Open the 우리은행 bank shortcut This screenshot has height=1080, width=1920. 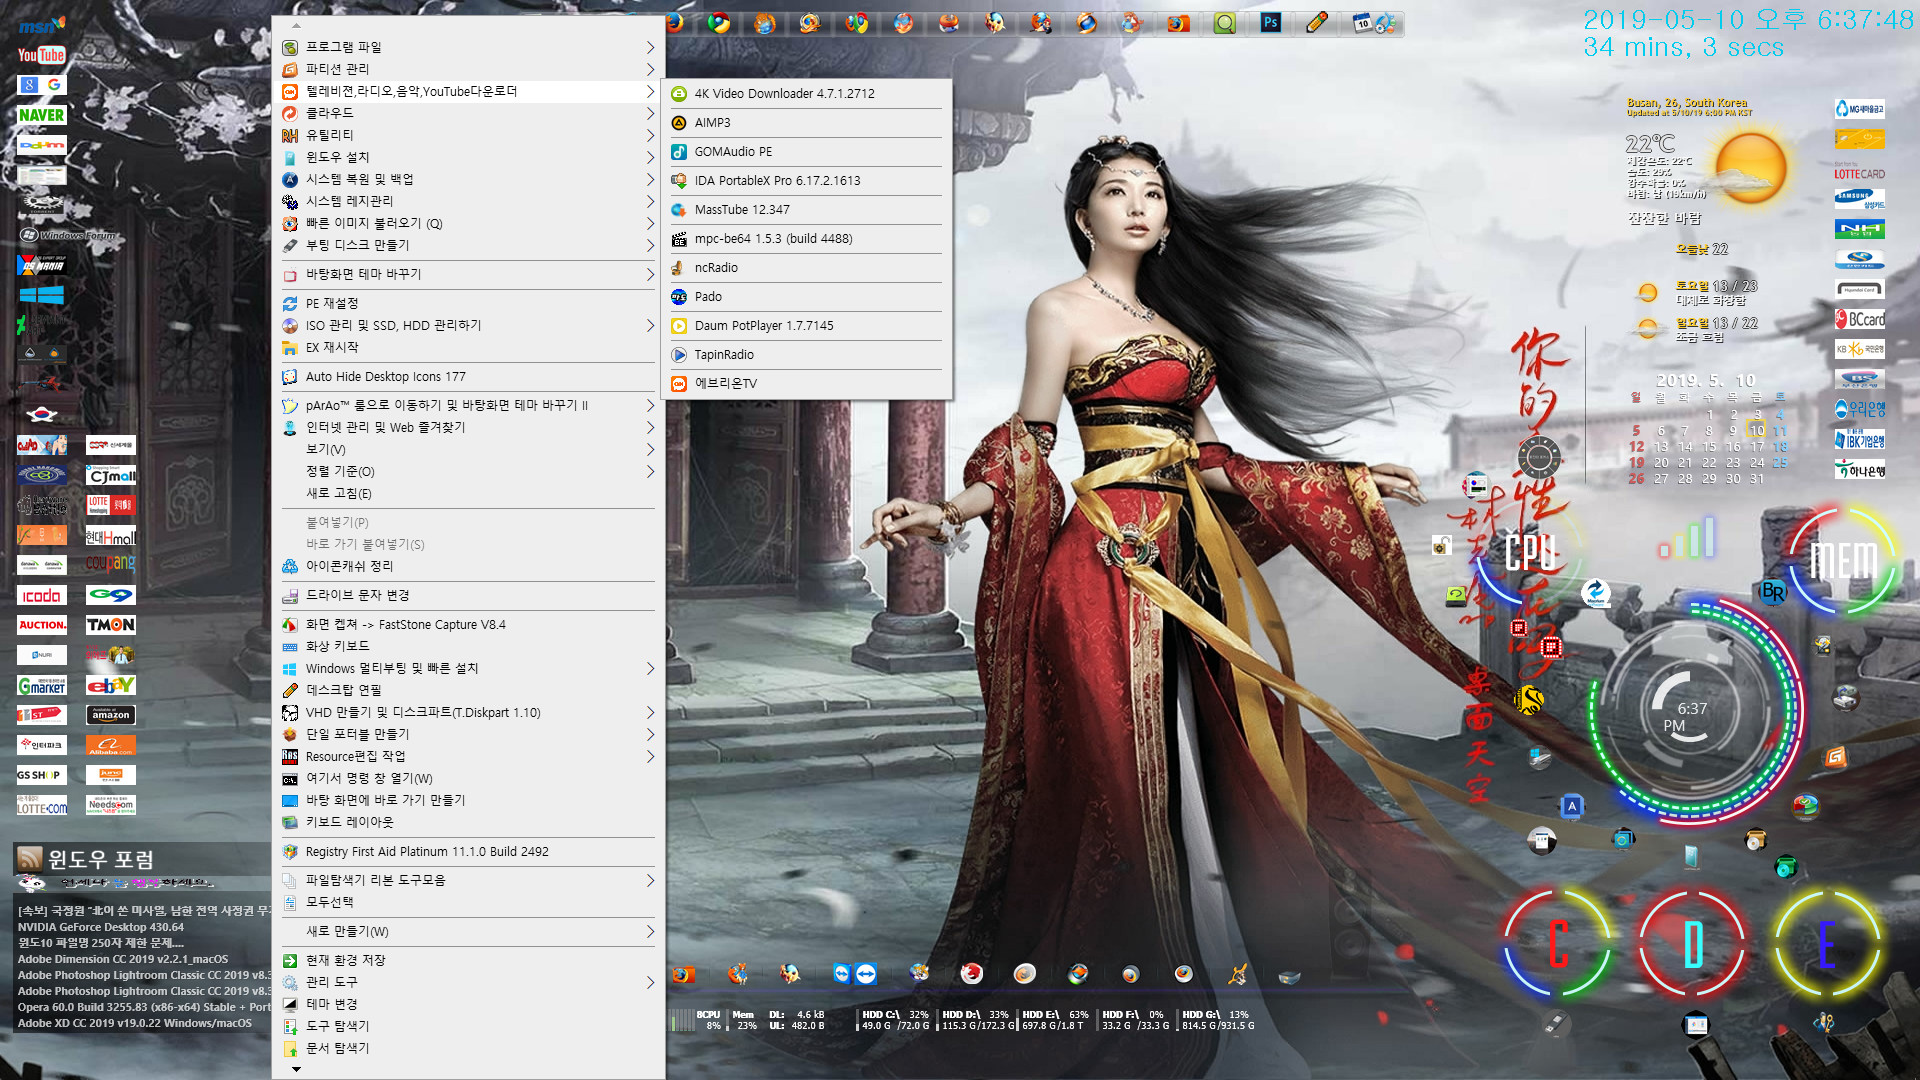(x=1859, y=409)
